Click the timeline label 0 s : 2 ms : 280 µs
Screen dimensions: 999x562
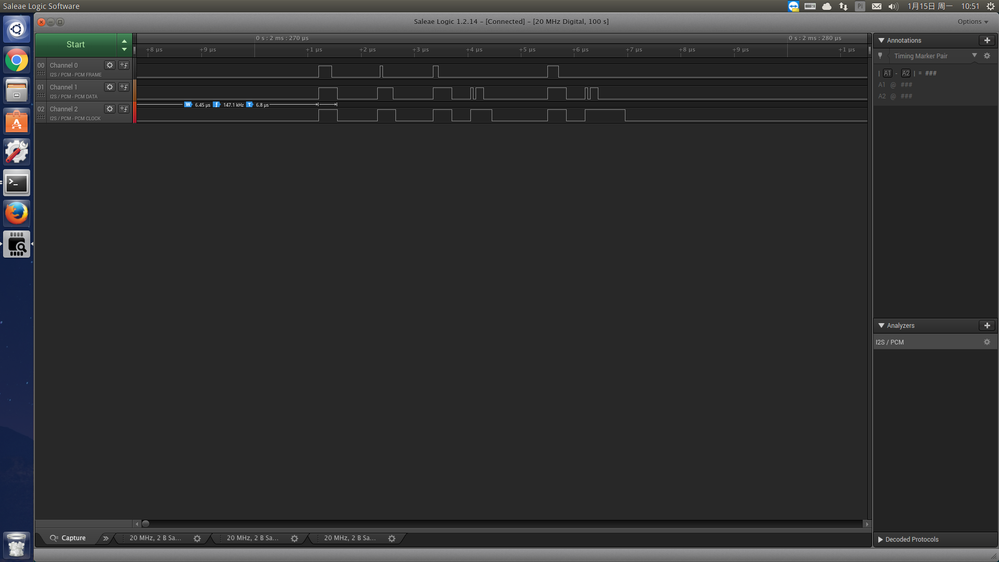[x=815, y=38]
